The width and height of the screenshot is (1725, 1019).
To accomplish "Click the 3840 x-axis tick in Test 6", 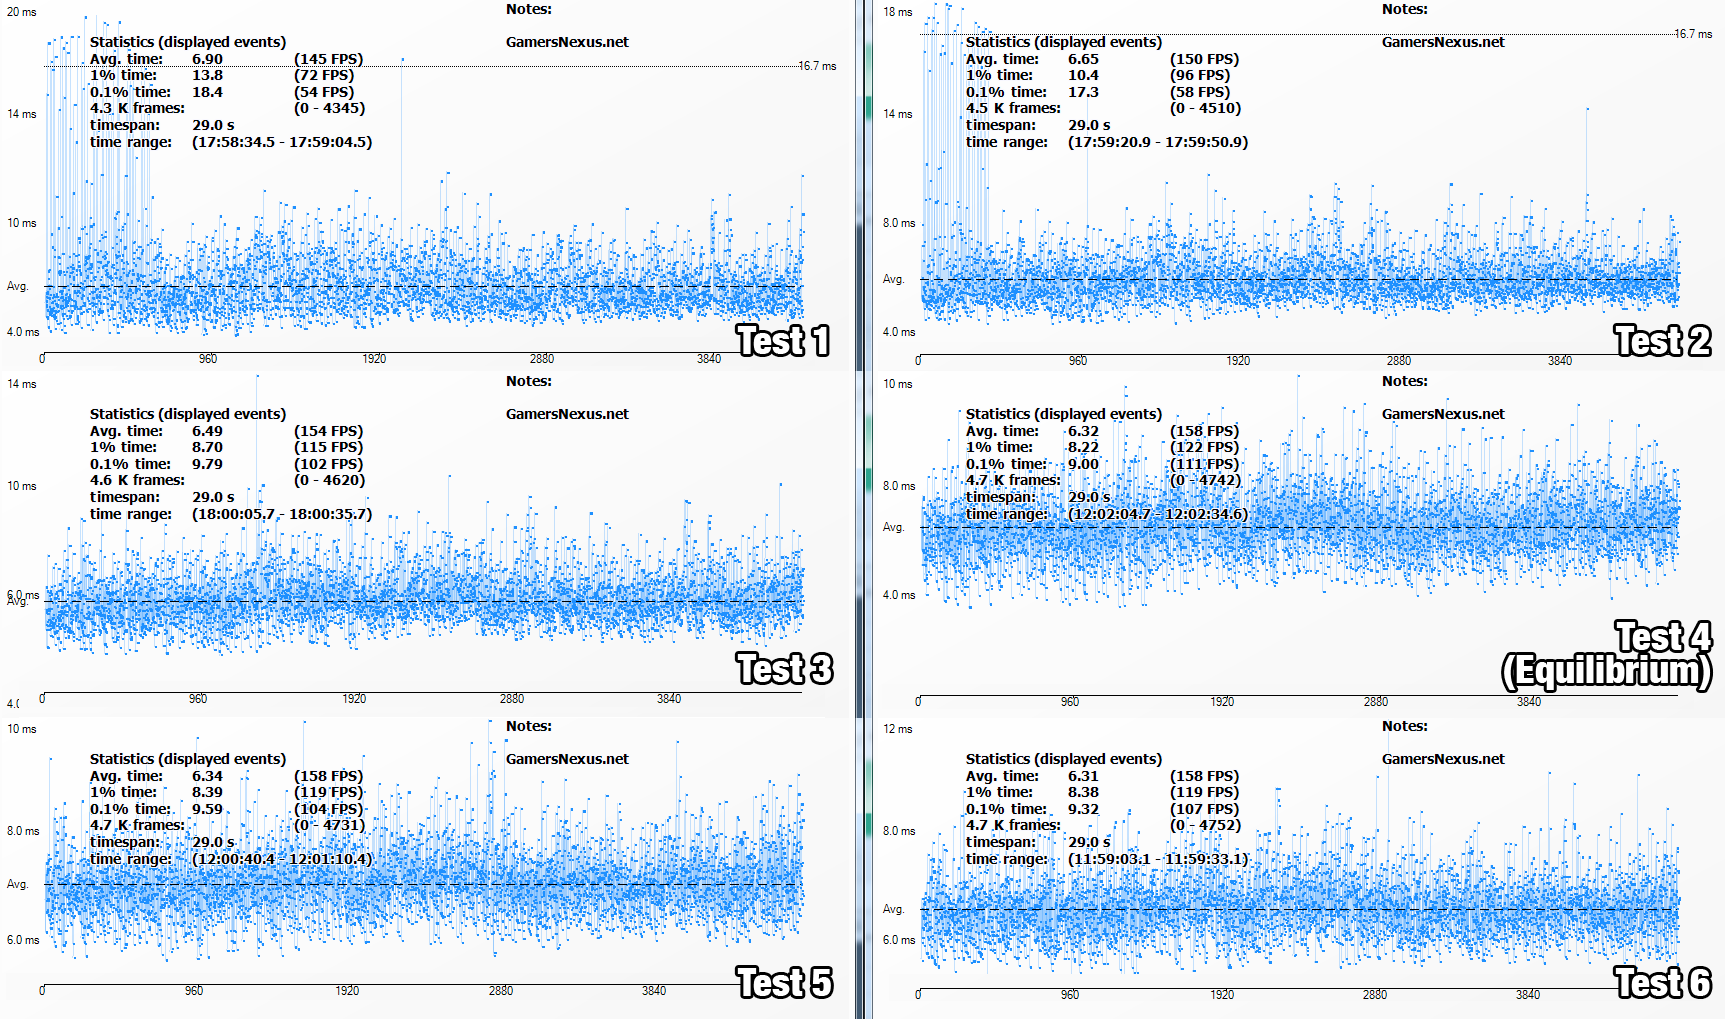I will pyautogui.click(x=1527, y=995).
